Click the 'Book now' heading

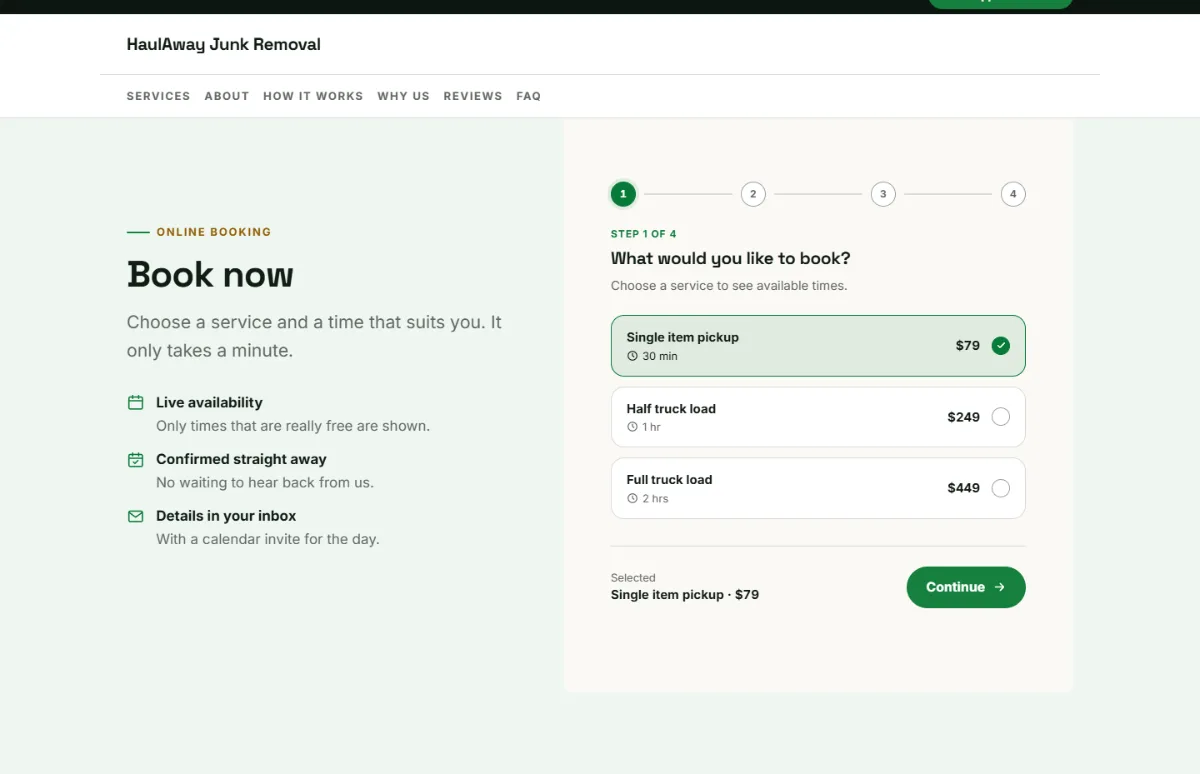click(x=210, y=274)
